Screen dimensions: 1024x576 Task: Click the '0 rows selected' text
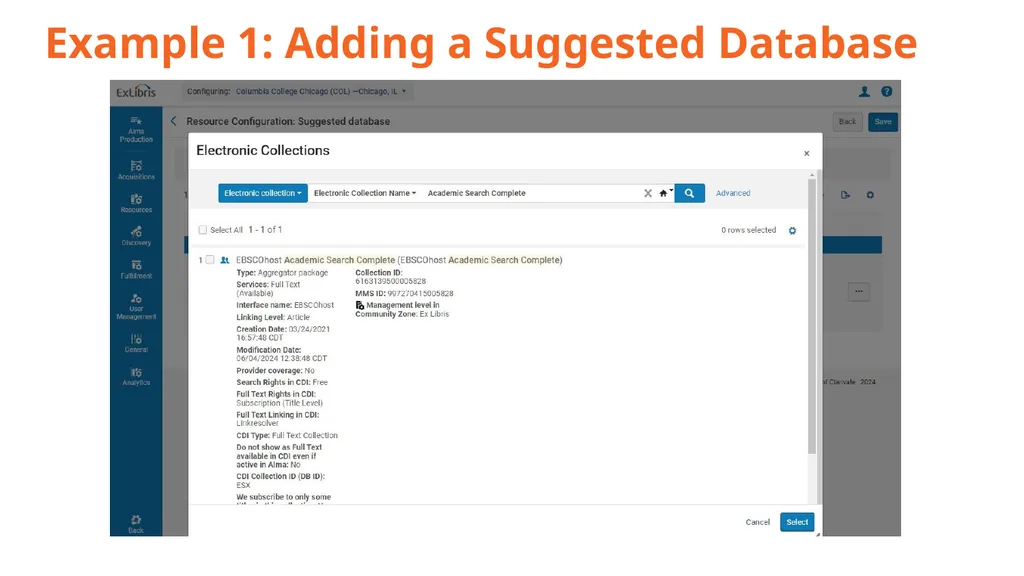pyautogui.click(x=748, y=230)
